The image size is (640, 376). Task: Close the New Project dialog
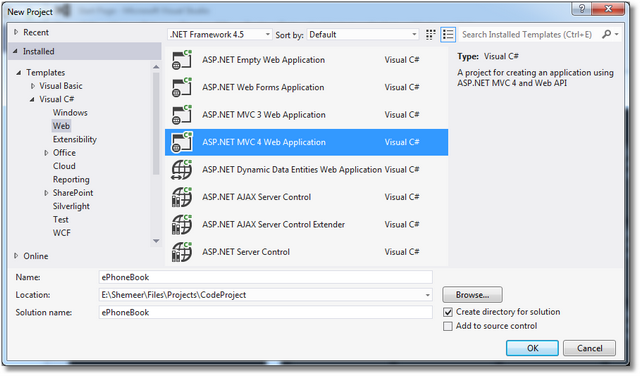(608, 9)
